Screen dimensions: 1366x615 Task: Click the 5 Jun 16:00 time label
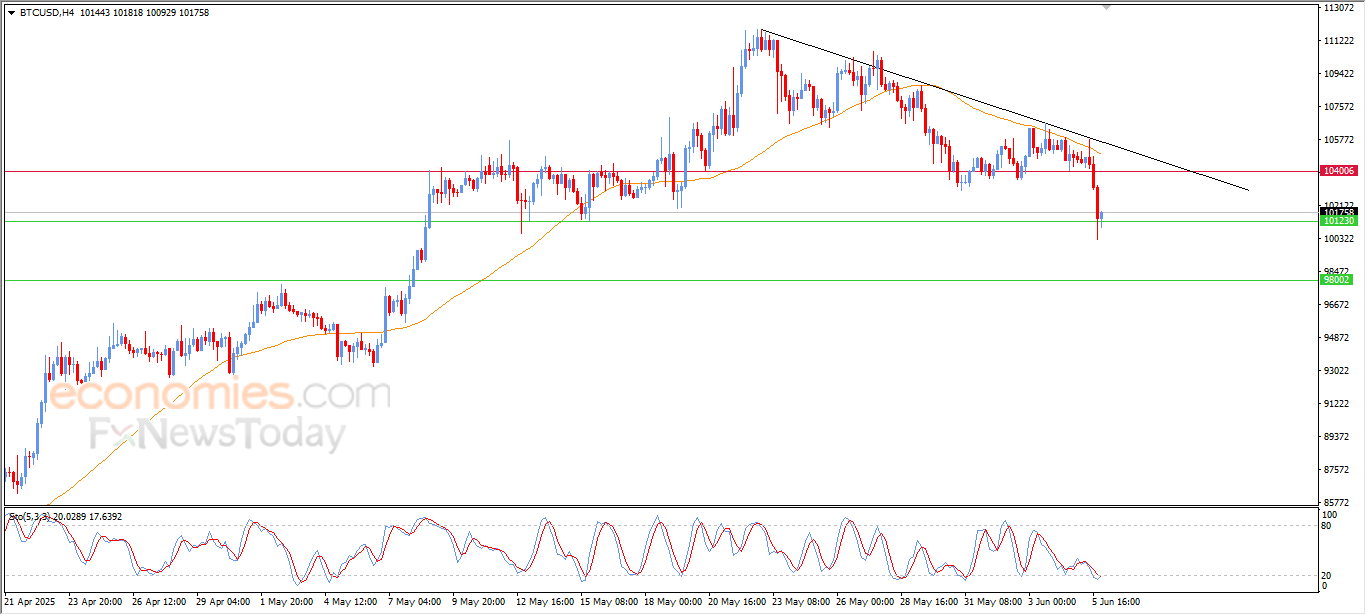pos(1117,602)
